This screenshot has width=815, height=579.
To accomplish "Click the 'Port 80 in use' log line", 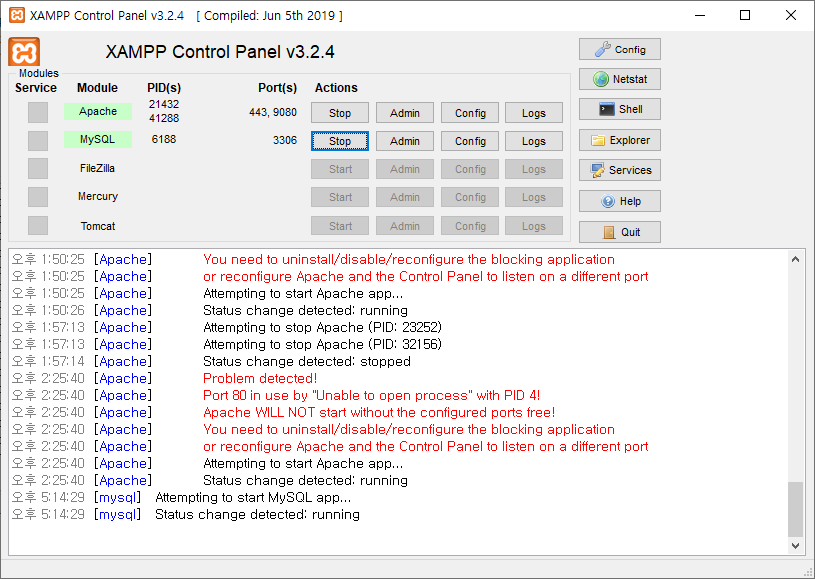I will point(372,395).
